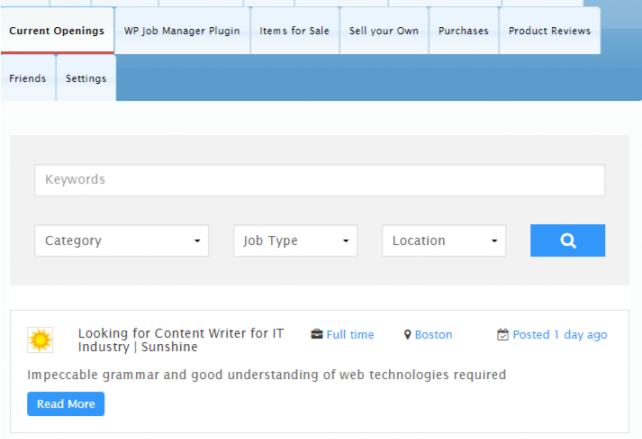
Task: Go to the Settings tab
Action: pyautogui.click(x=86, y=79)
